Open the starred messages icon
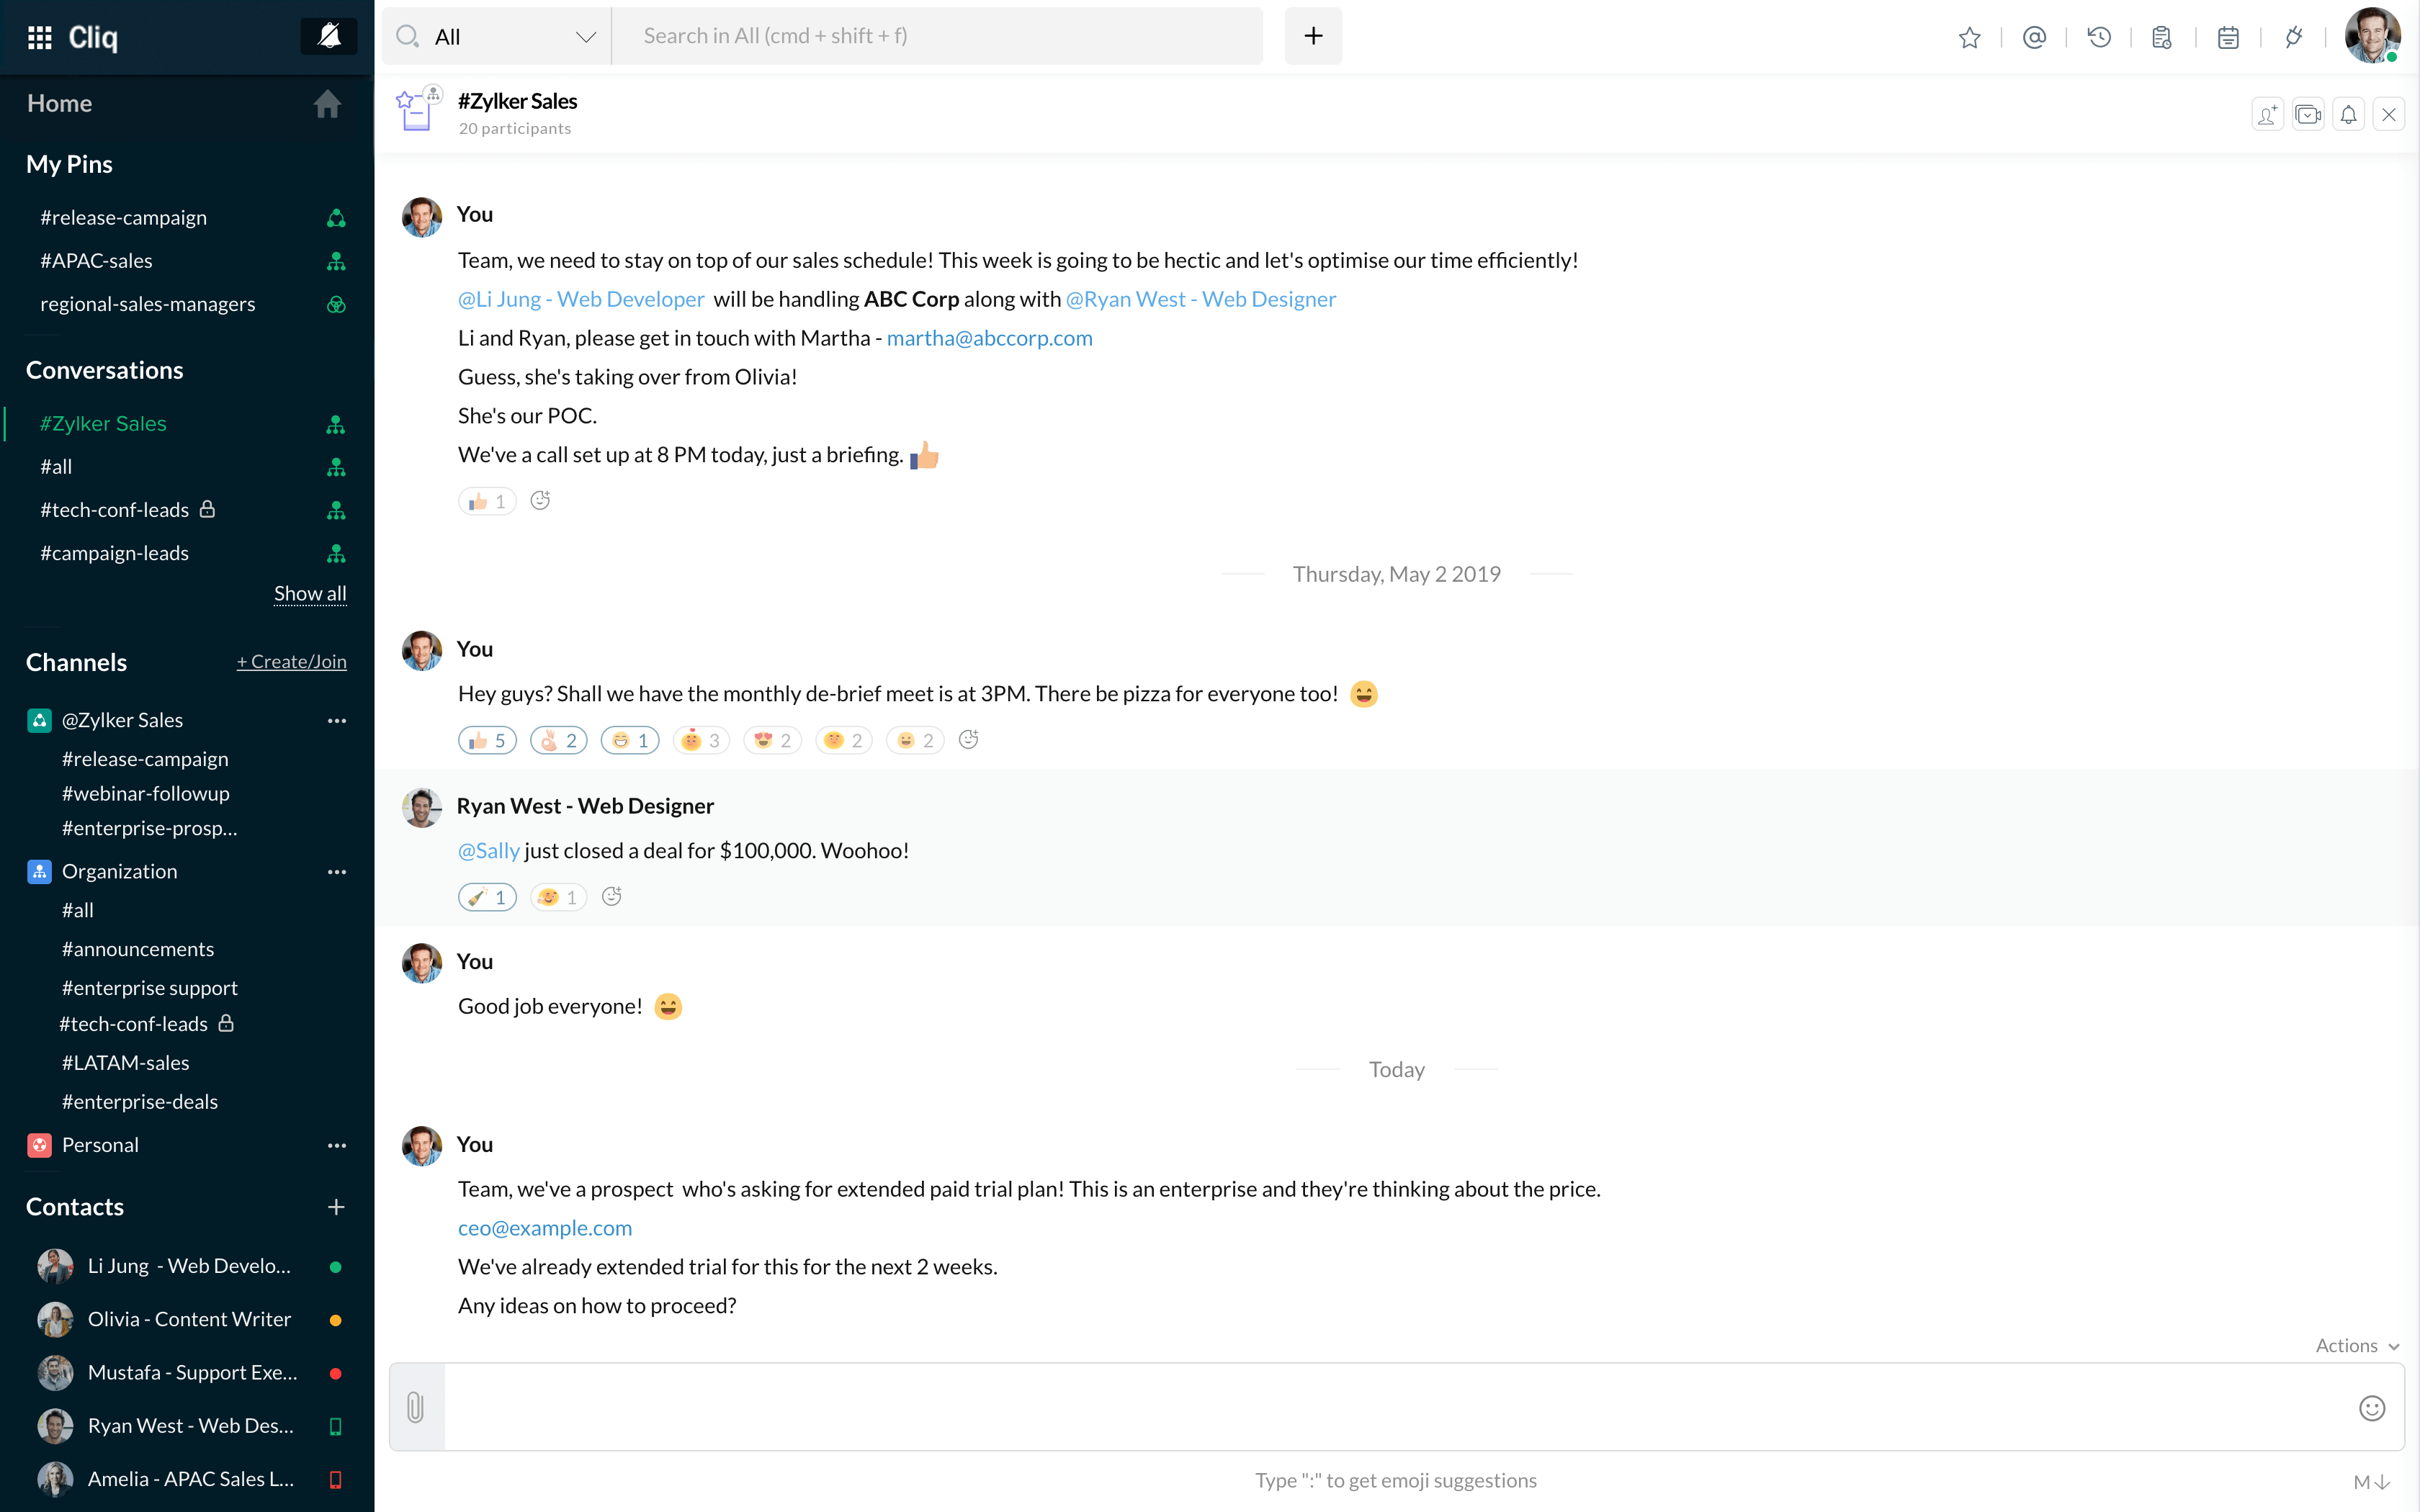 1969,37
